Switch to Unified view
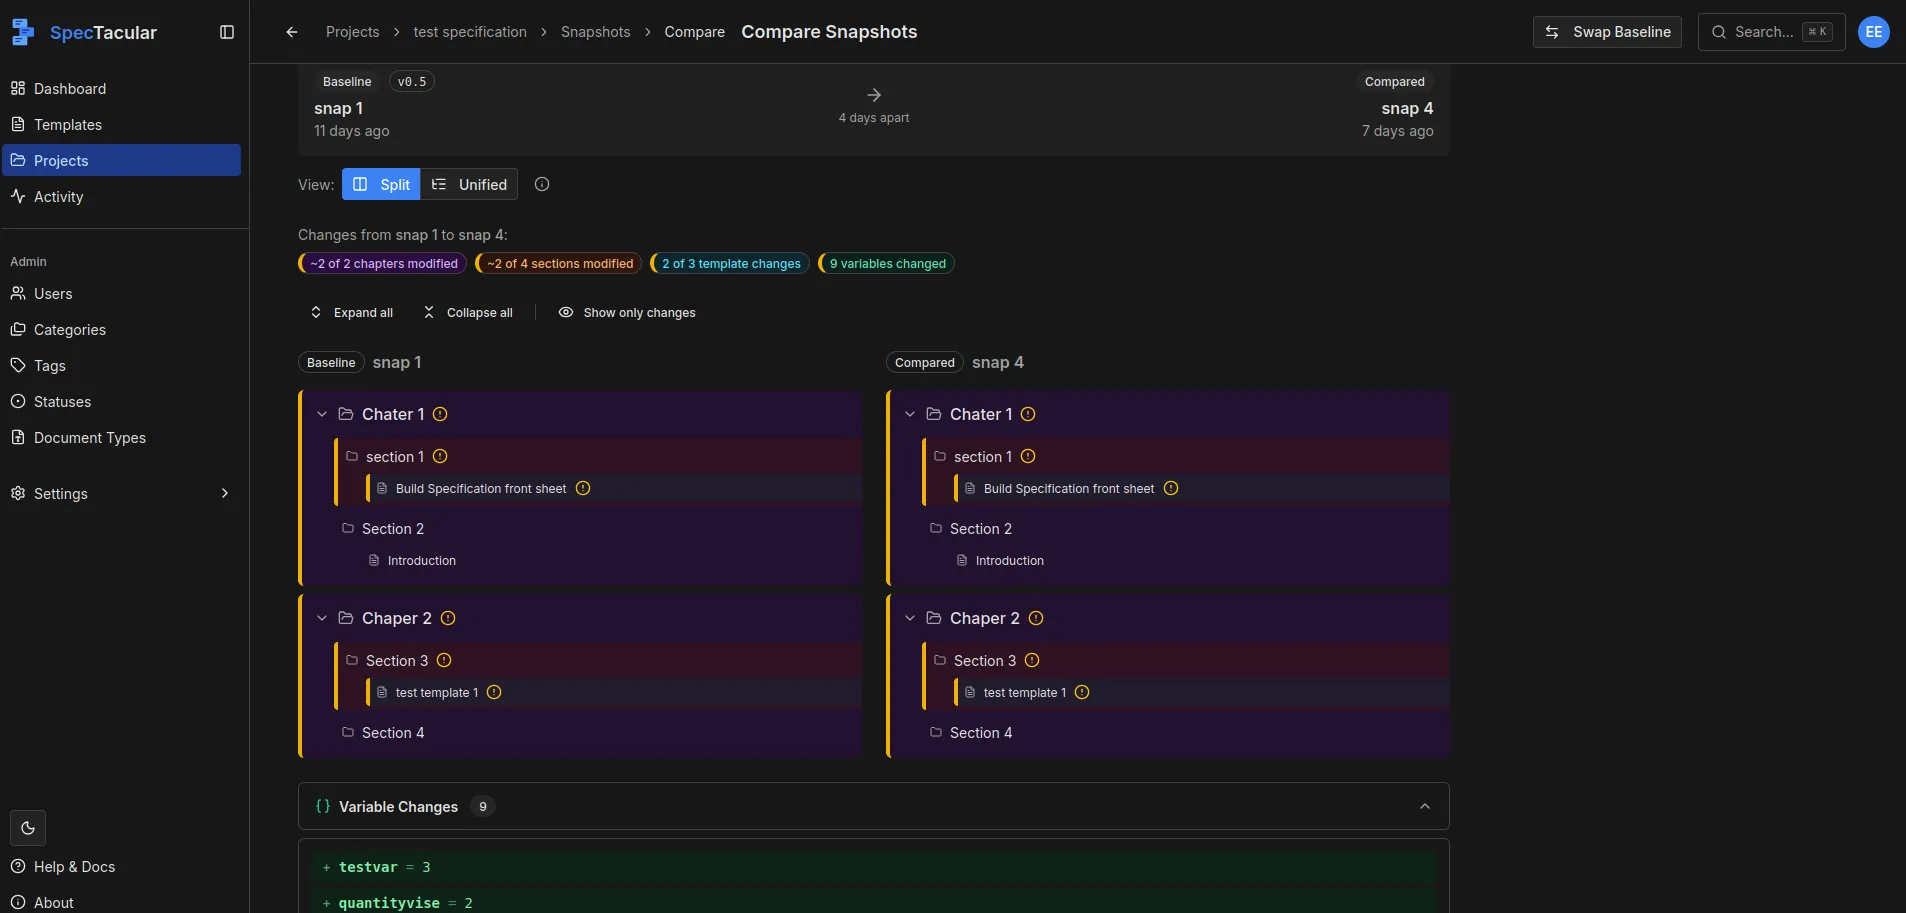The image size is (1906, 913). coord(469,184)
